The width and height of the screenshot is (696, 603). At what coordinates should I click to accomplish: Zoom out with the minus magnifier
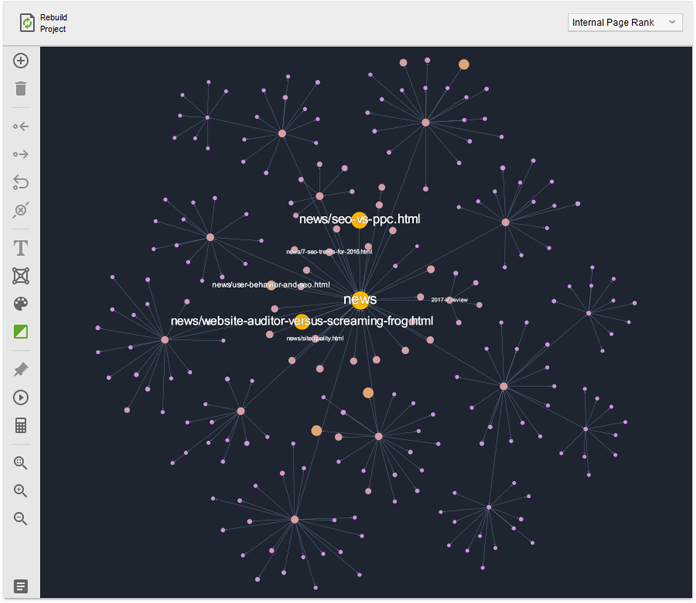tap(20, 519)
